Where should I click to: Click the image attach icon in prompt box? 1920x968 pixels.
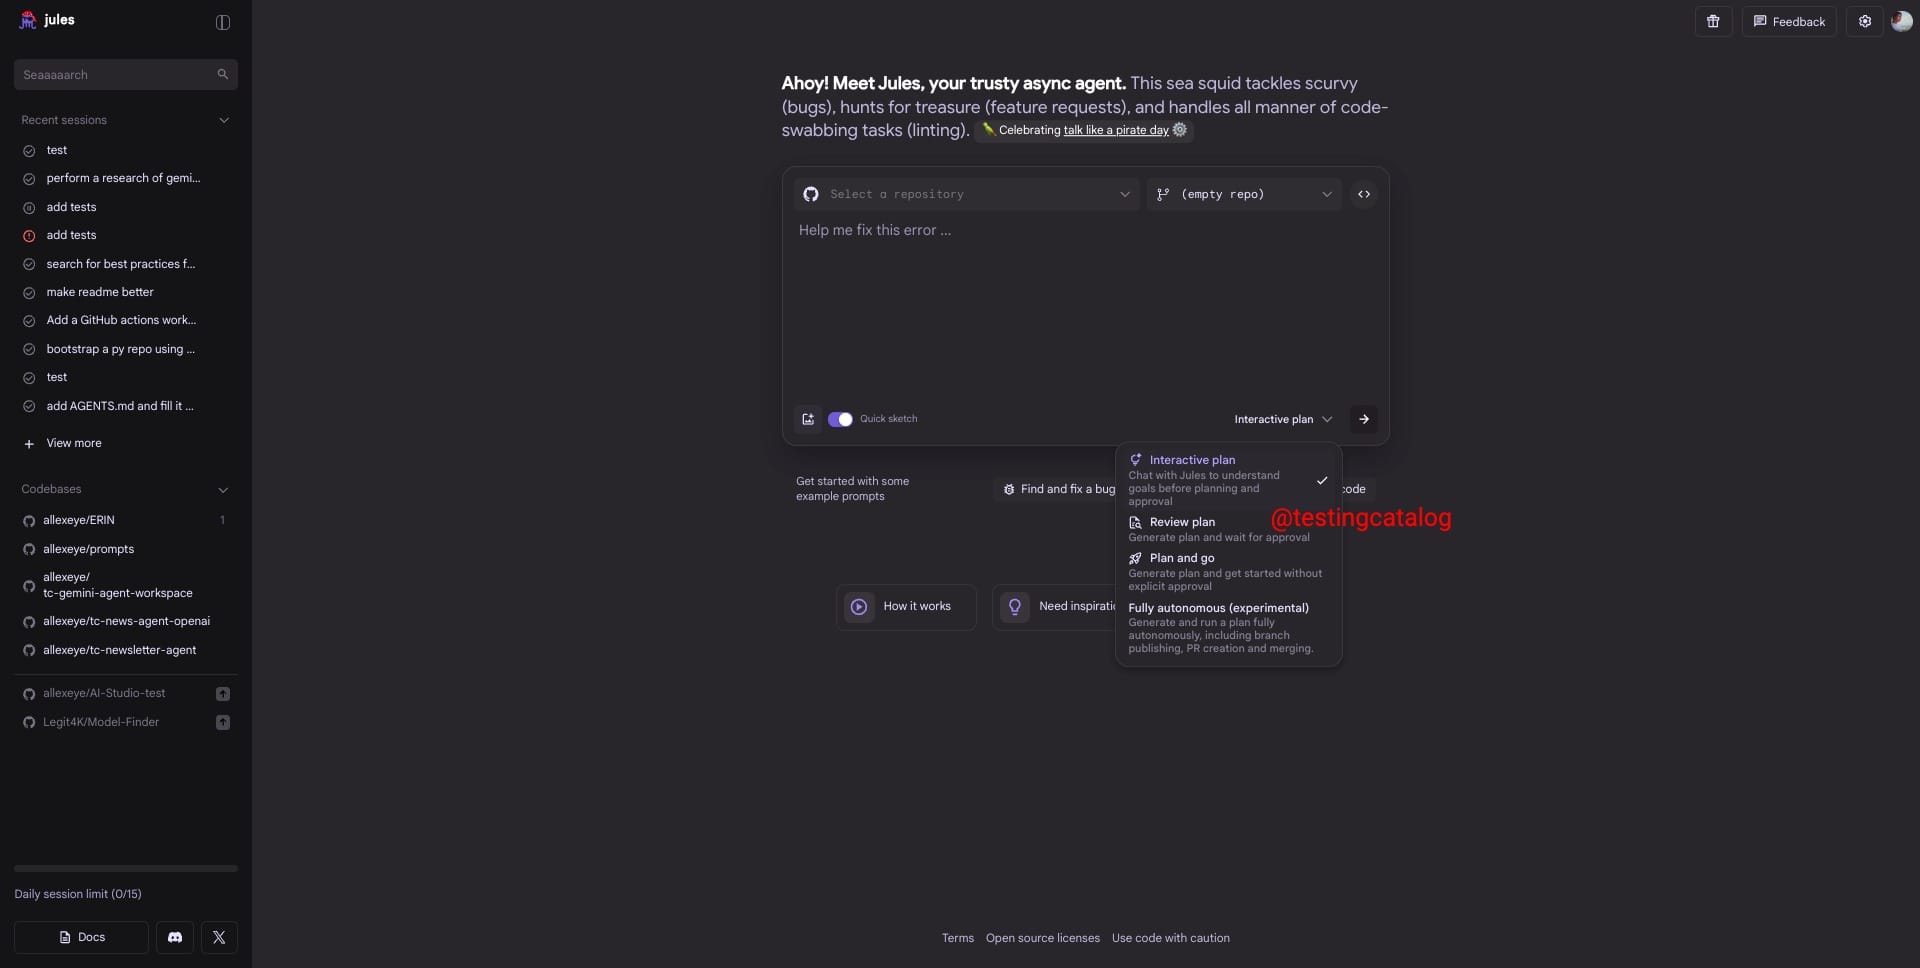coord(808,419)
